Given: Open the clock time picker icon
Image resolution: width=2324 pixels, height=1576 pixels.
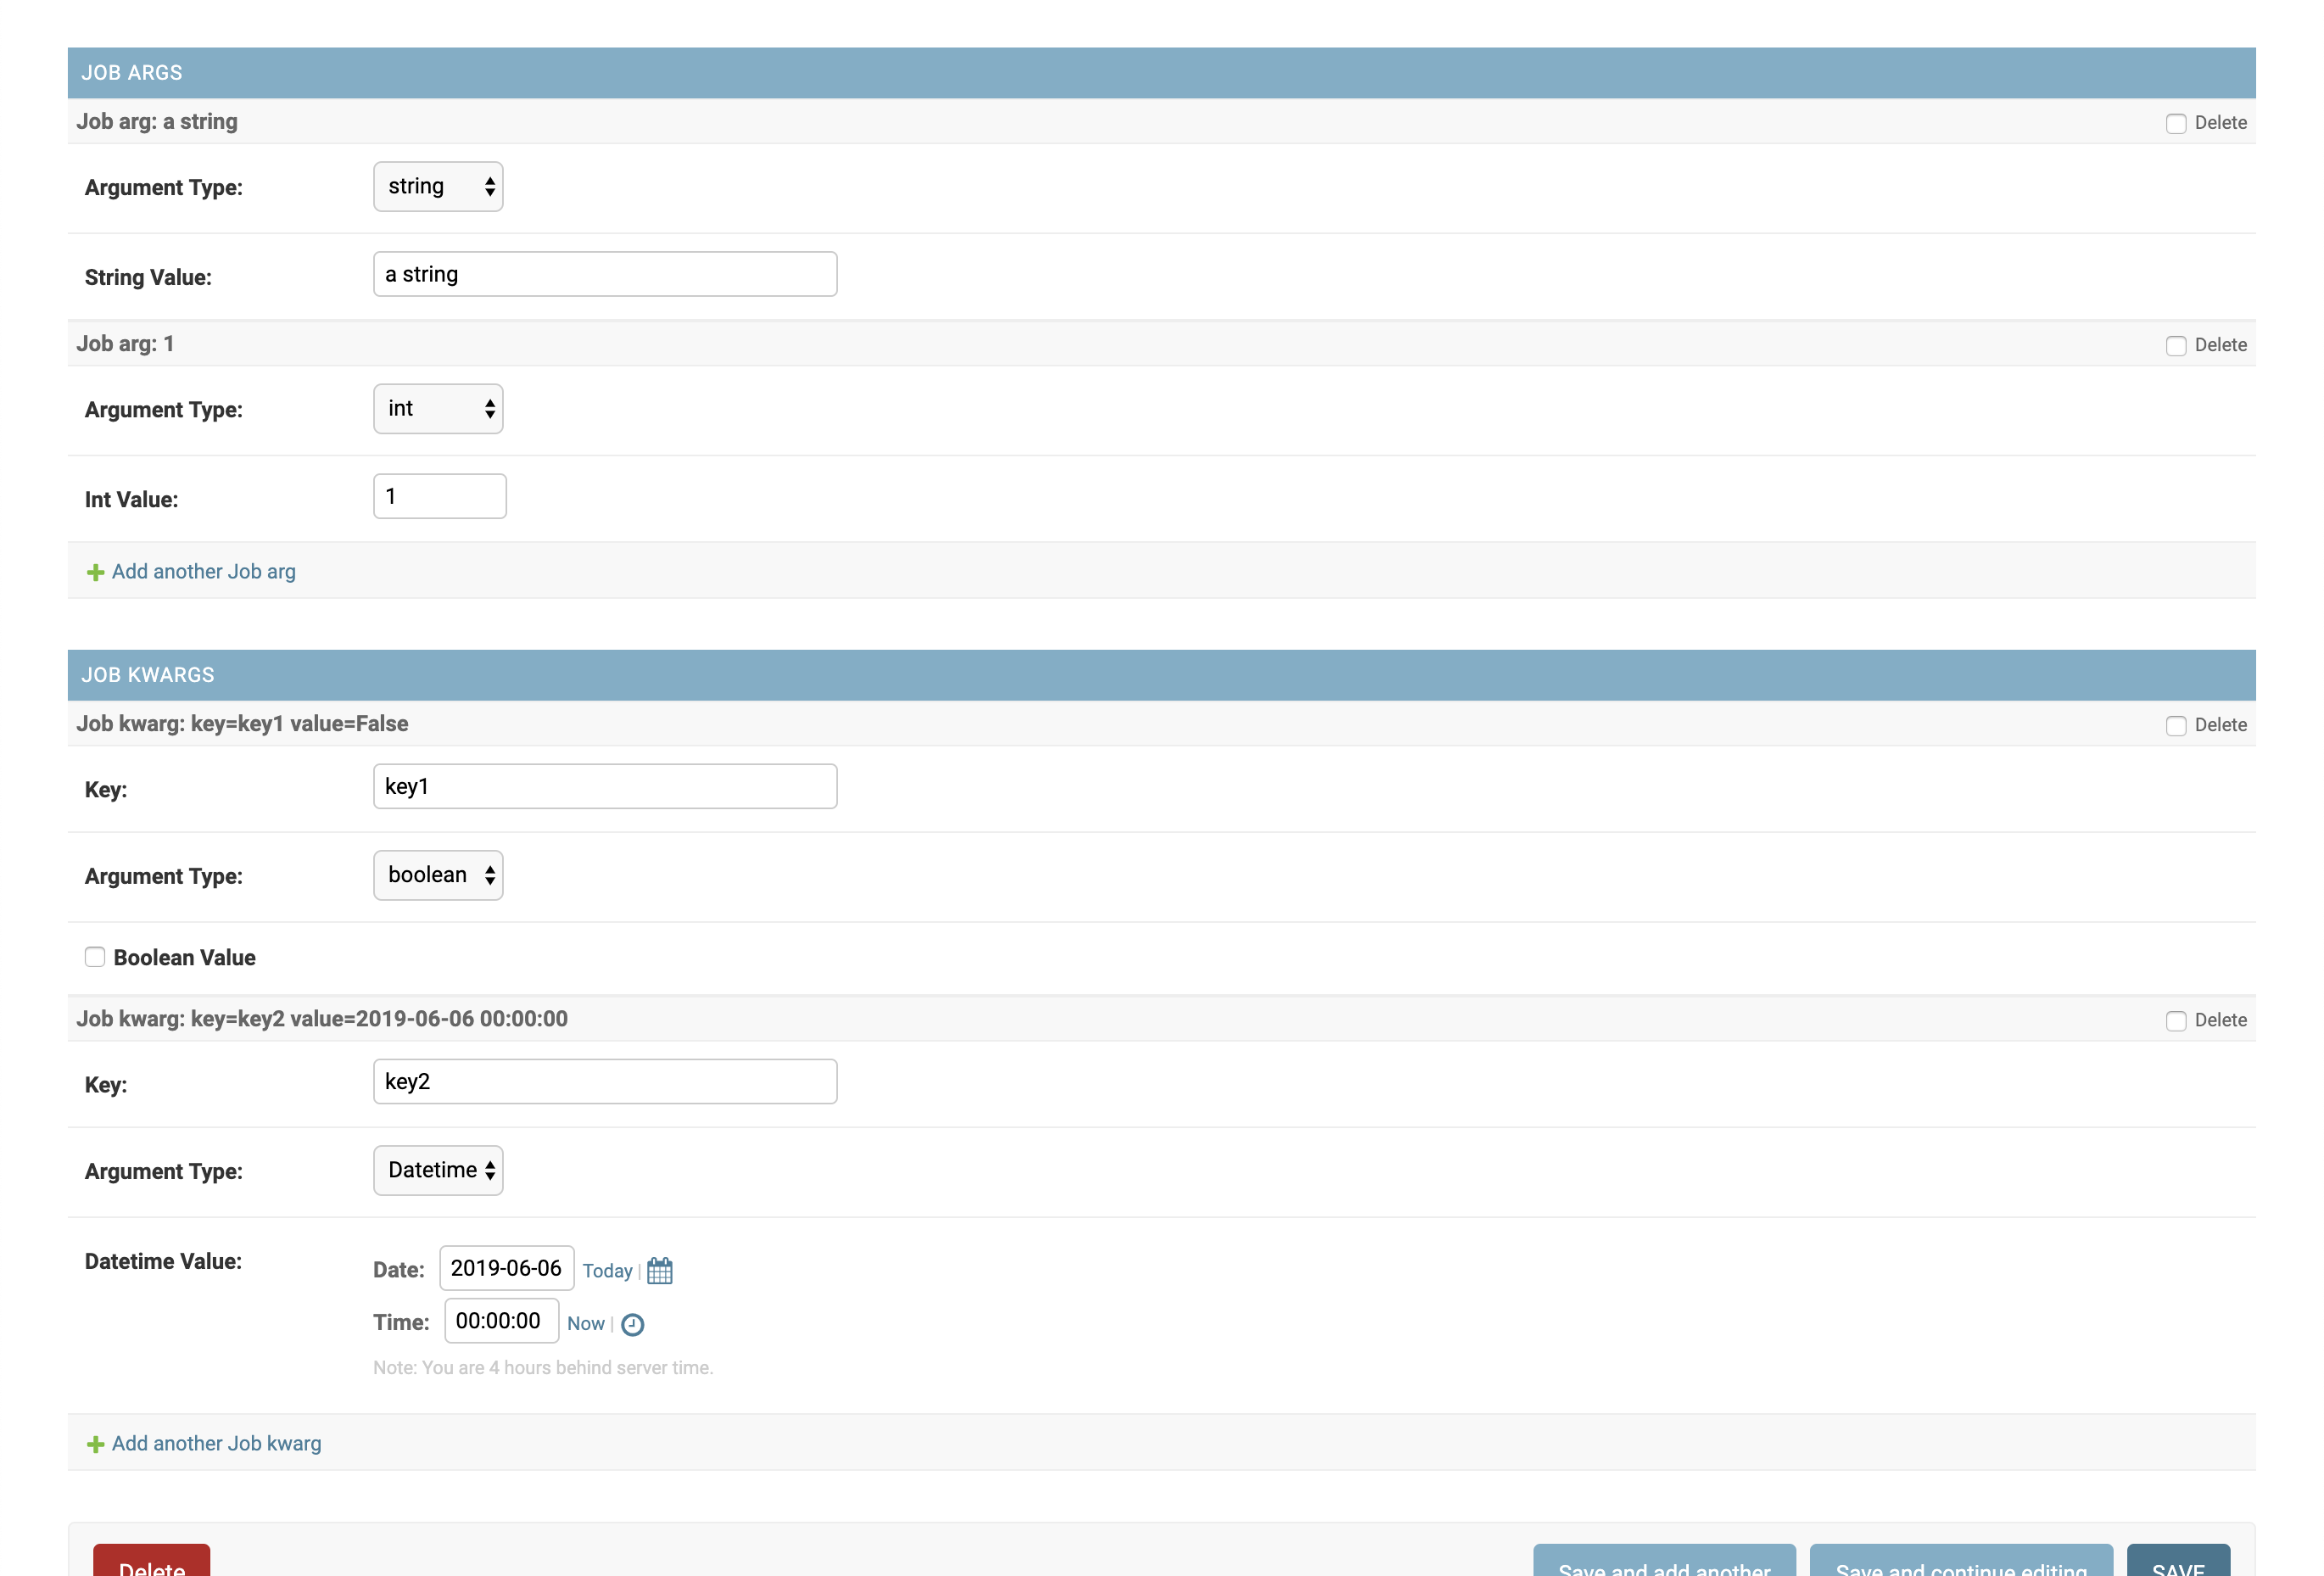Looking at the screenshot, I should (632, 1324).
